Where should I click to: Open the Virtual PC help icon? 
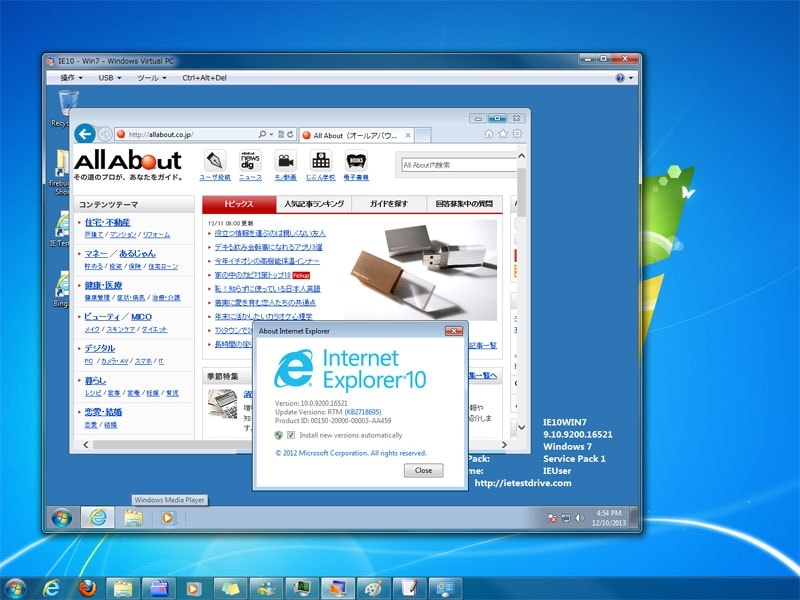(x=620, y=78)
